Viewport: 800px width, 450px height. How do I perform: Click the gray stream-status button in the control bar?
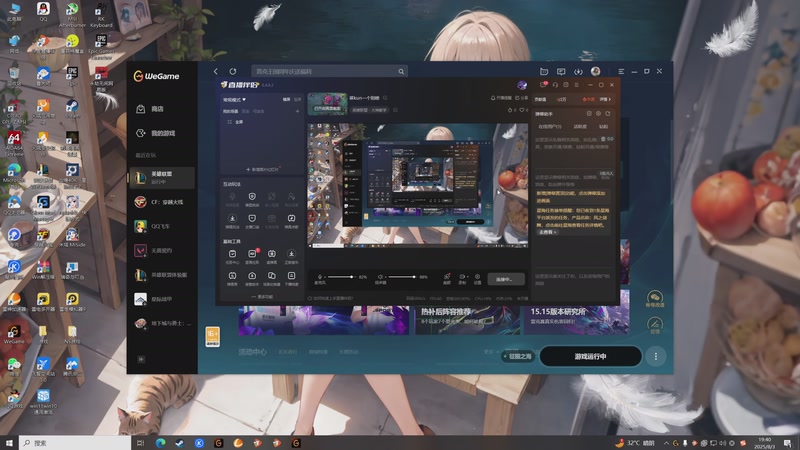[x=506, y=279]
